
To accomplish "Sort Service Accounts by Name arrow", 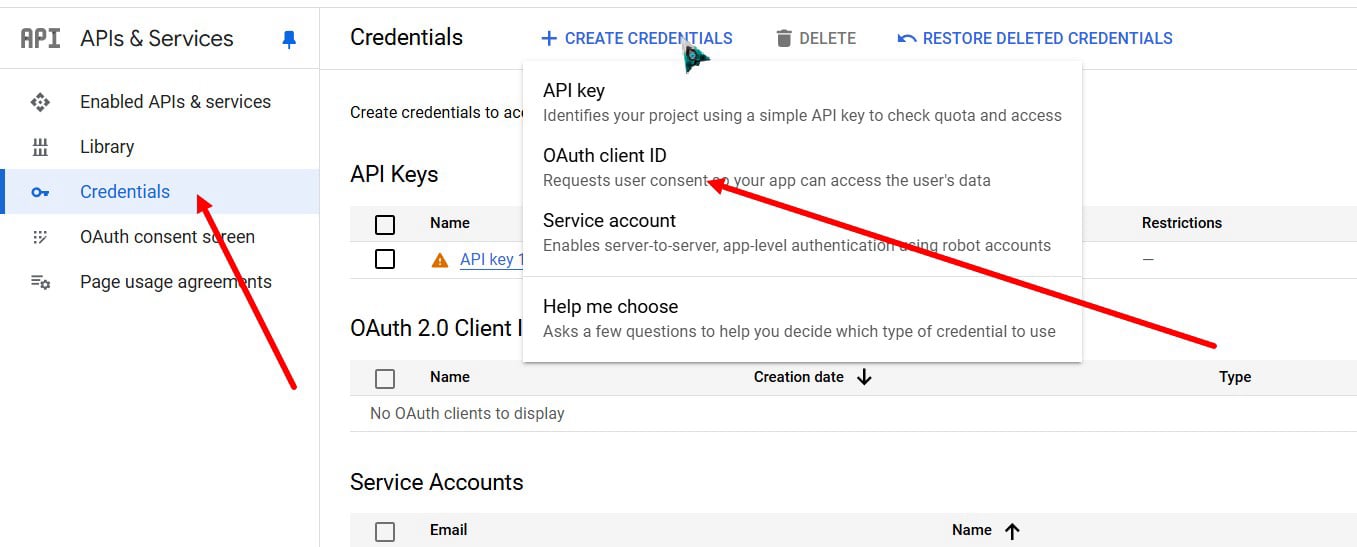I will point(1012,531).
